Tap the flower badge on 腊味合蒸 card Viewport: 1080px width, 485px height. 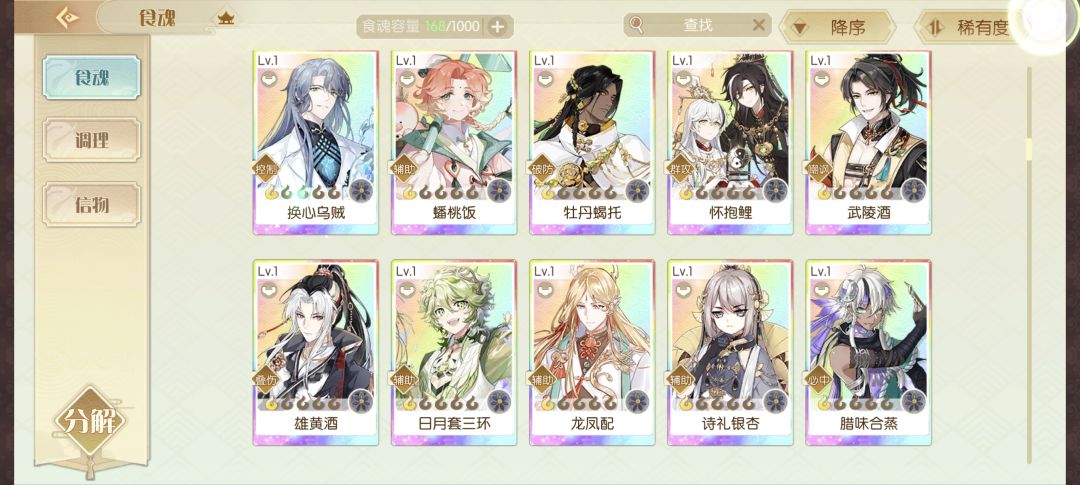914,401
